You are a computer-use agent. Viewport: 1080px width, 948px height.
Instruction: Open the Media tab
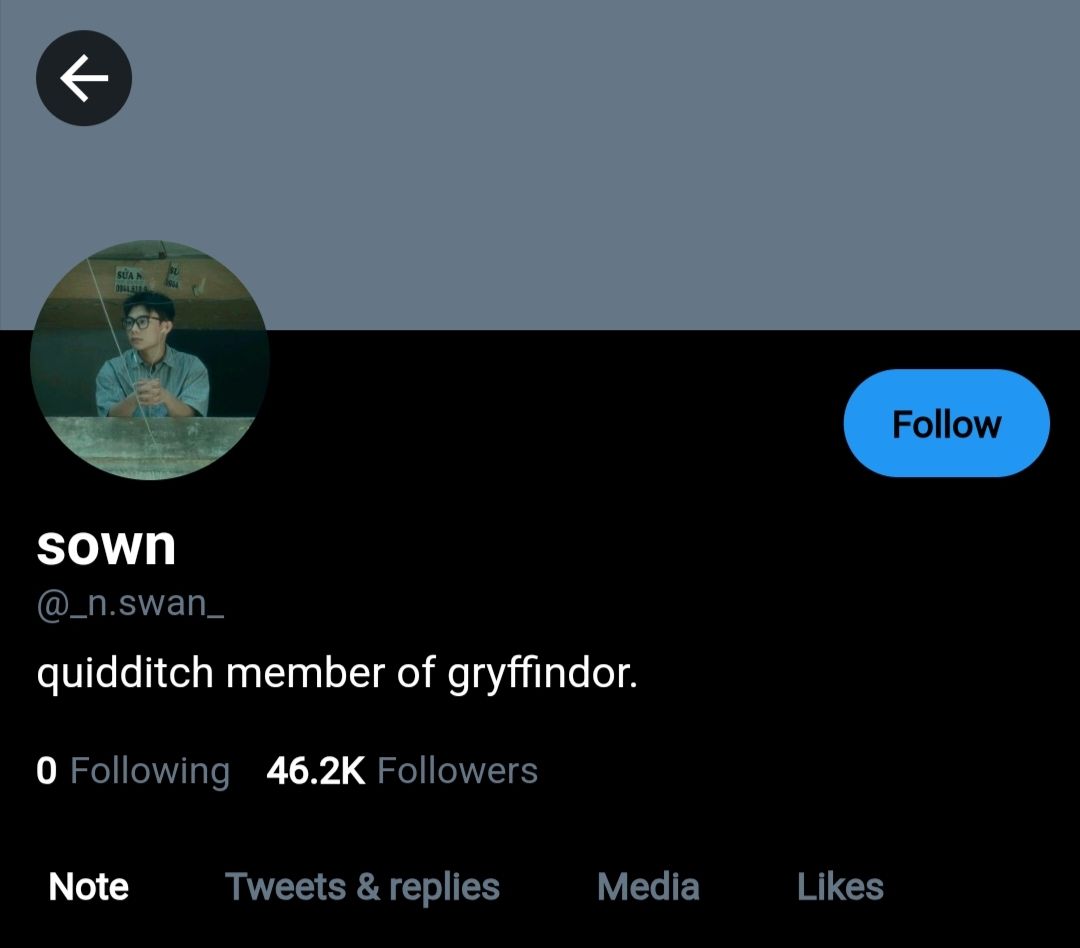pos(648,887)
